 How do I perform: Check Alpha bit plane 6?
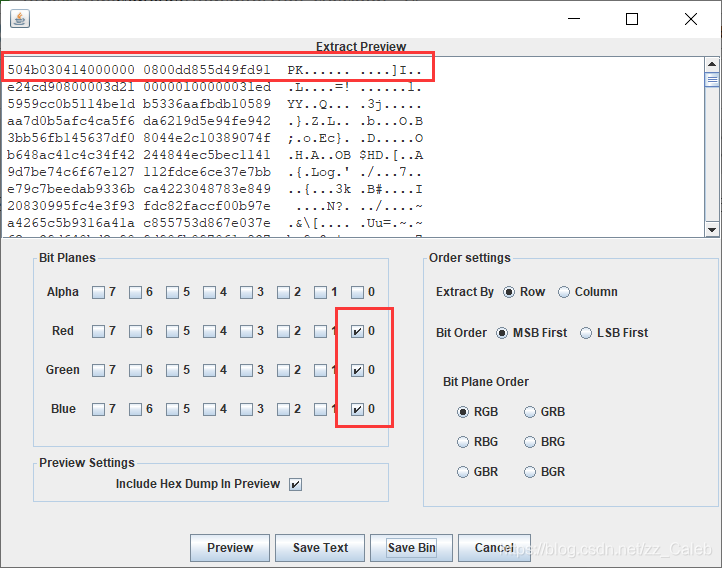coord(135,292)
